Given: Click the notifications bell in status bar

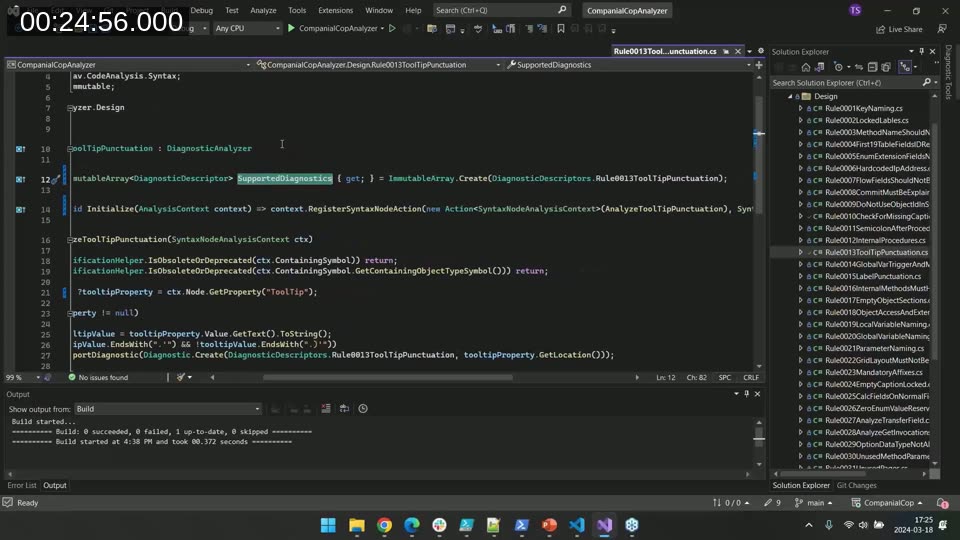Looking at the screenshot, I should click(x=943, y=503).
